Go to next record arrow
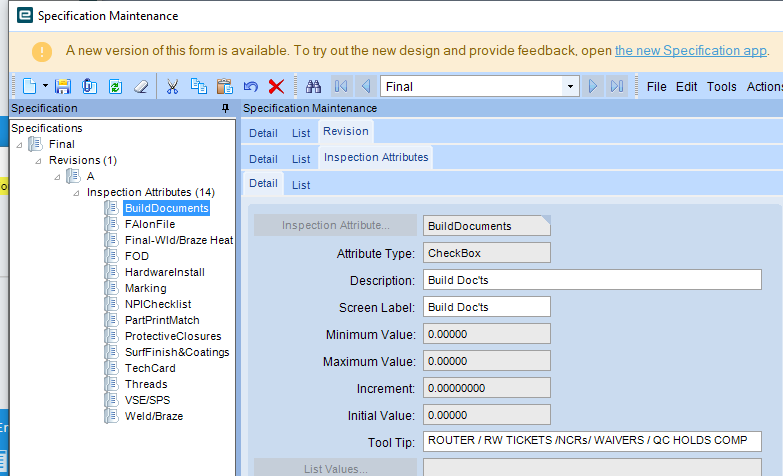The image size is (783, 476). (592, 86)
